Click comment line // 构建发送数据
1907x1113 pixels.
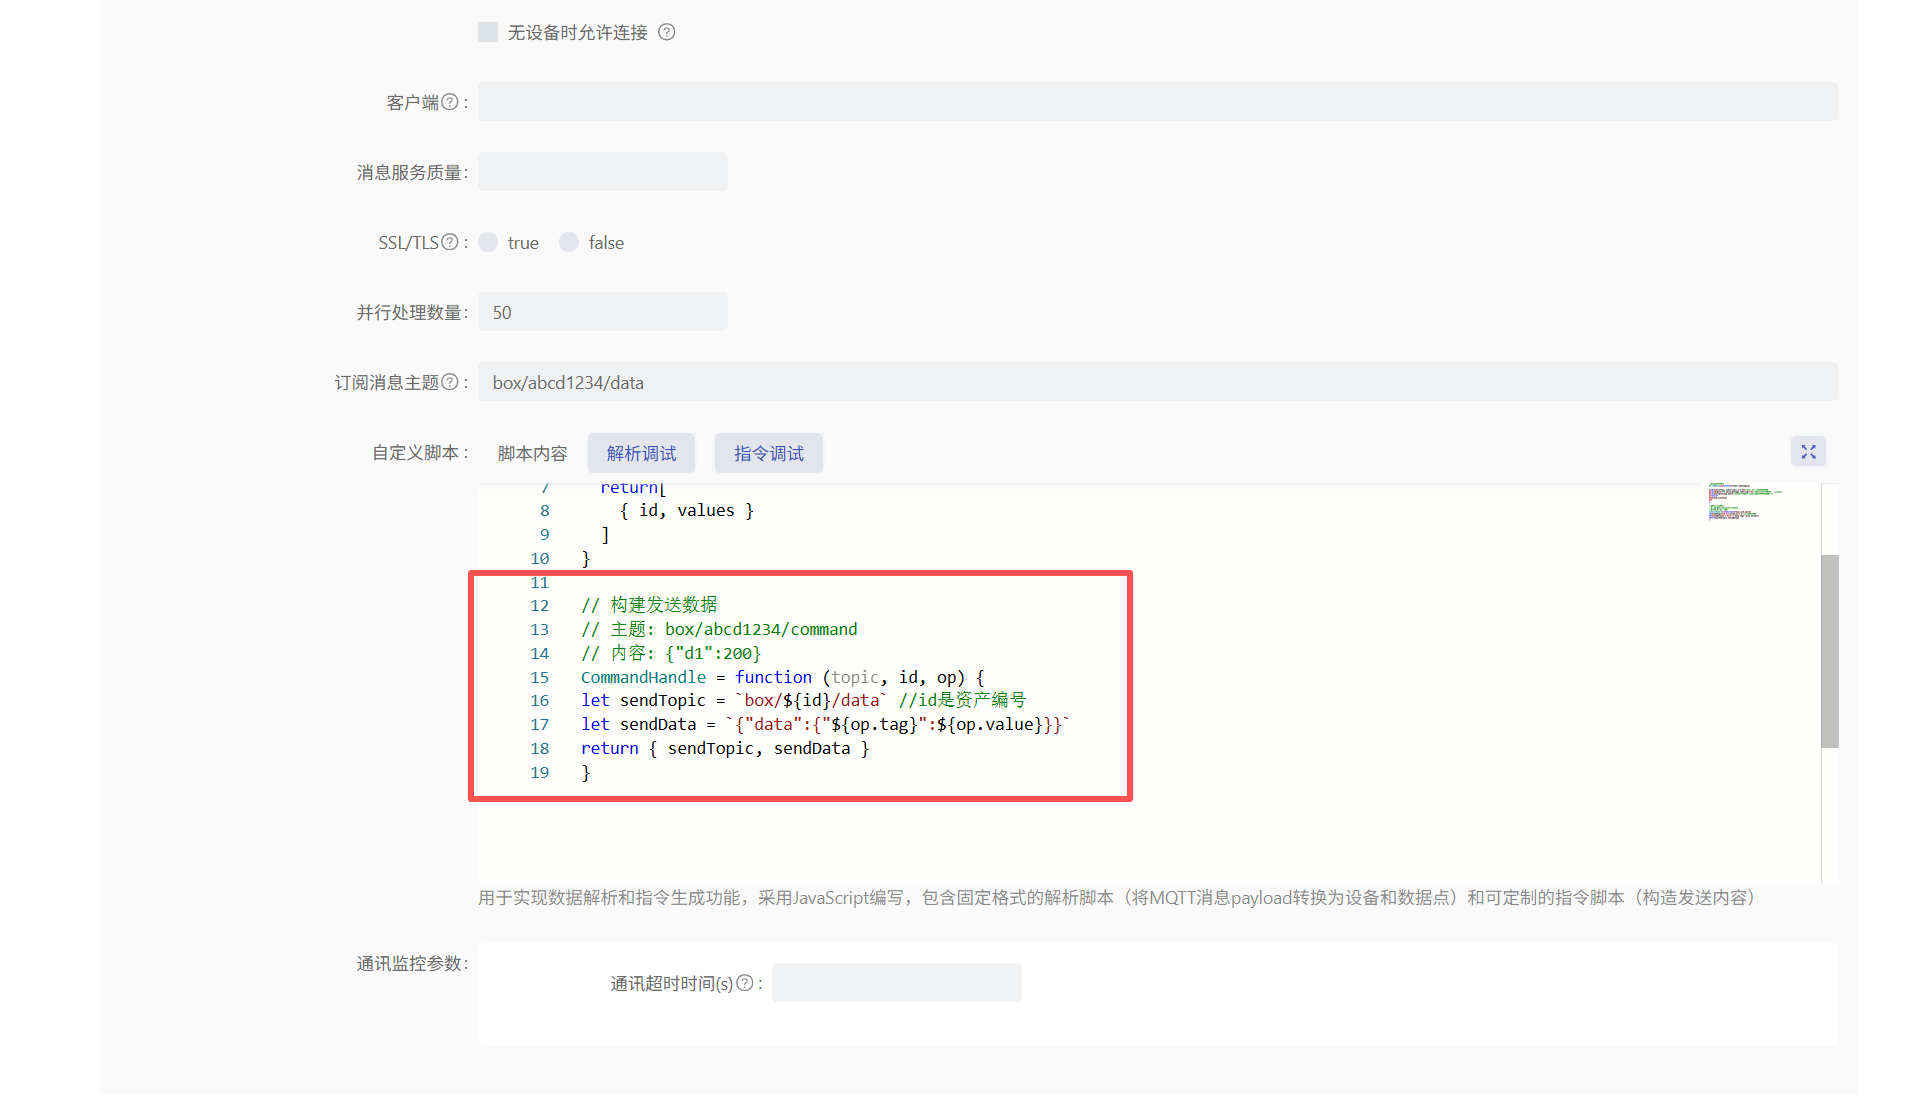tap(649, 605)
